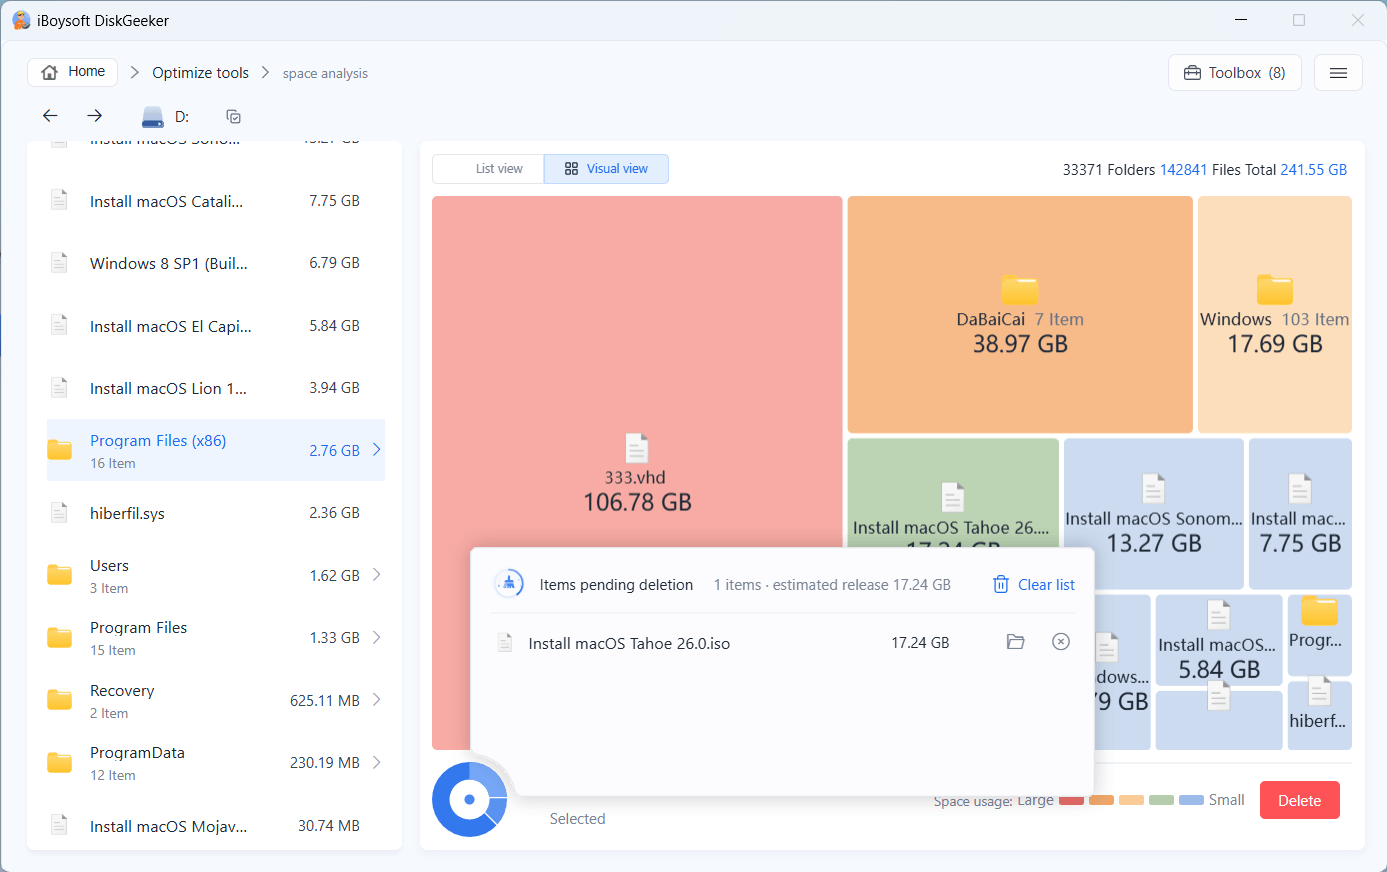The width and height of the screenshot is (1387, 872).
Task: Open folder location of Tahoe 26.0.iso
Action: click(x=1016, y=642)
